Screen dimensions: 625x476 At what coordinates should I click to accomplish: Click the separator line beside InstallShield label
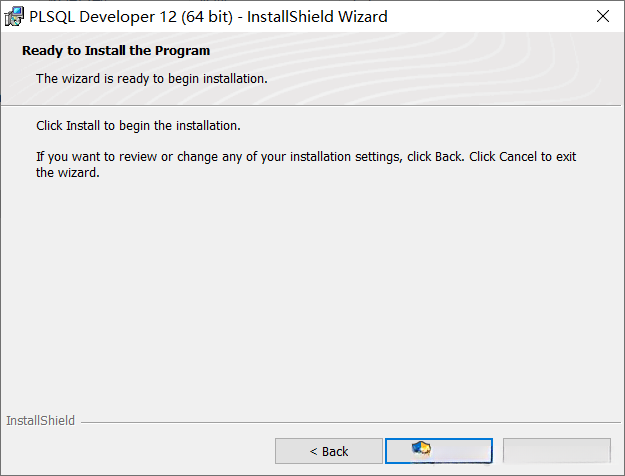(350, 422)
